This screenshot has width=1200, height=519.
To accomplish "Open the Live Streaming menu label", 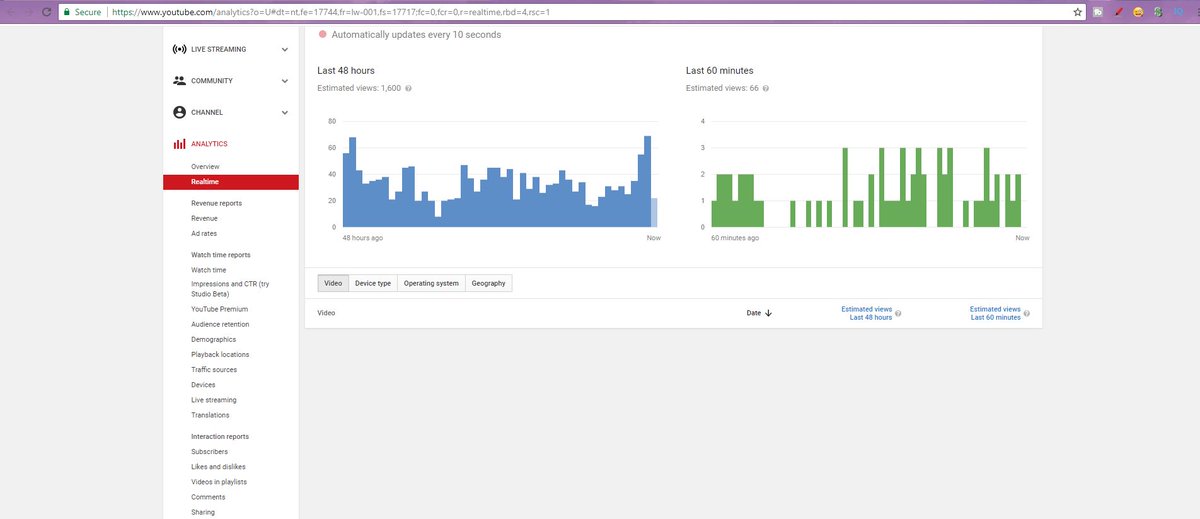I will point(218,49).
